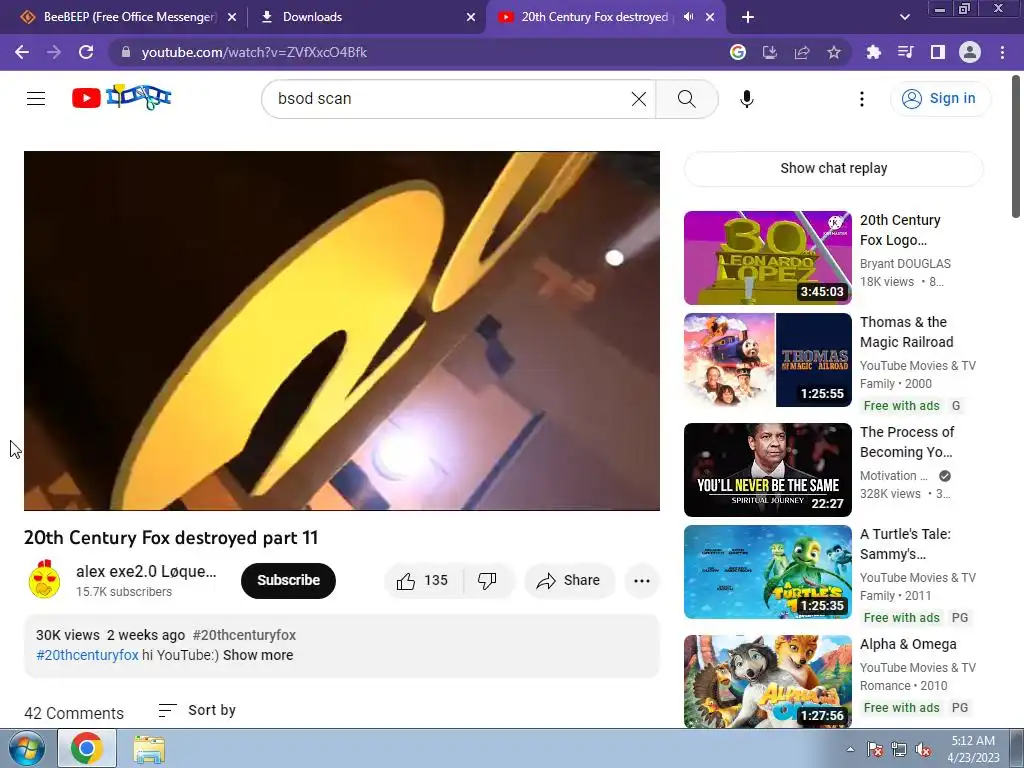
Task: Open the YouTube guide hamburger menu
Action: tap(36, 99)
